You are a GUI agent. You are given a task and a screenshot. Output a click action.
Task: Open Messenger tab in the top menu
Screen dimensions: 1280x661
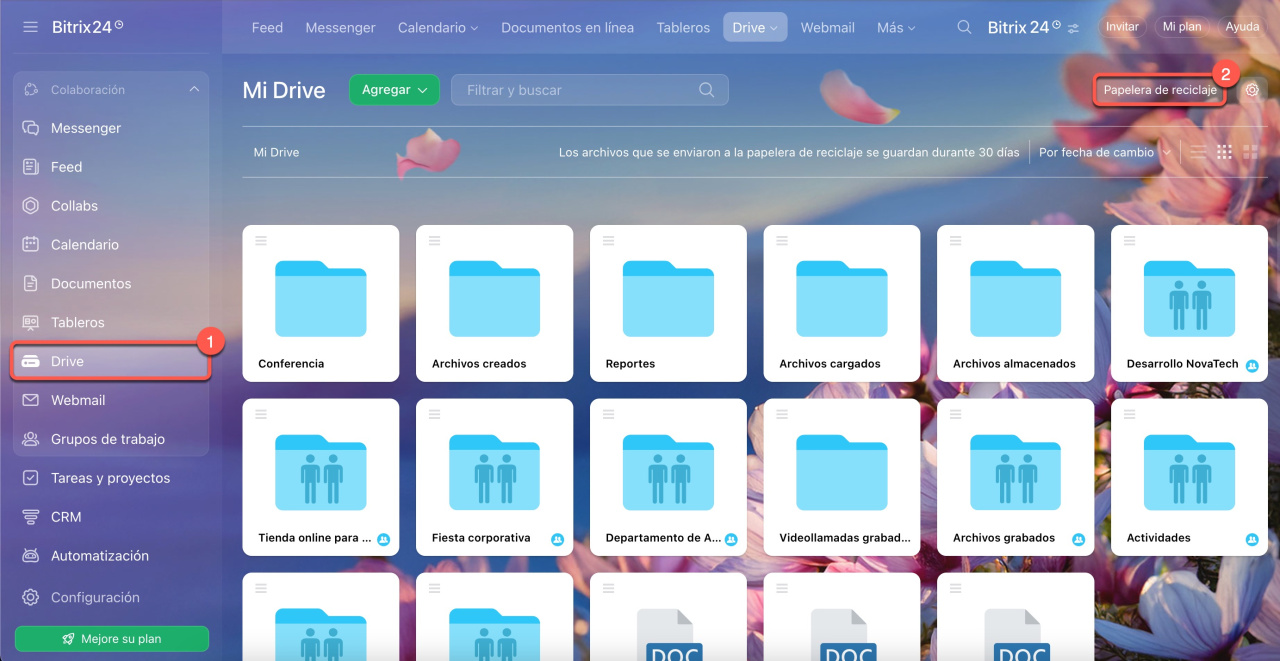(340, 28)
